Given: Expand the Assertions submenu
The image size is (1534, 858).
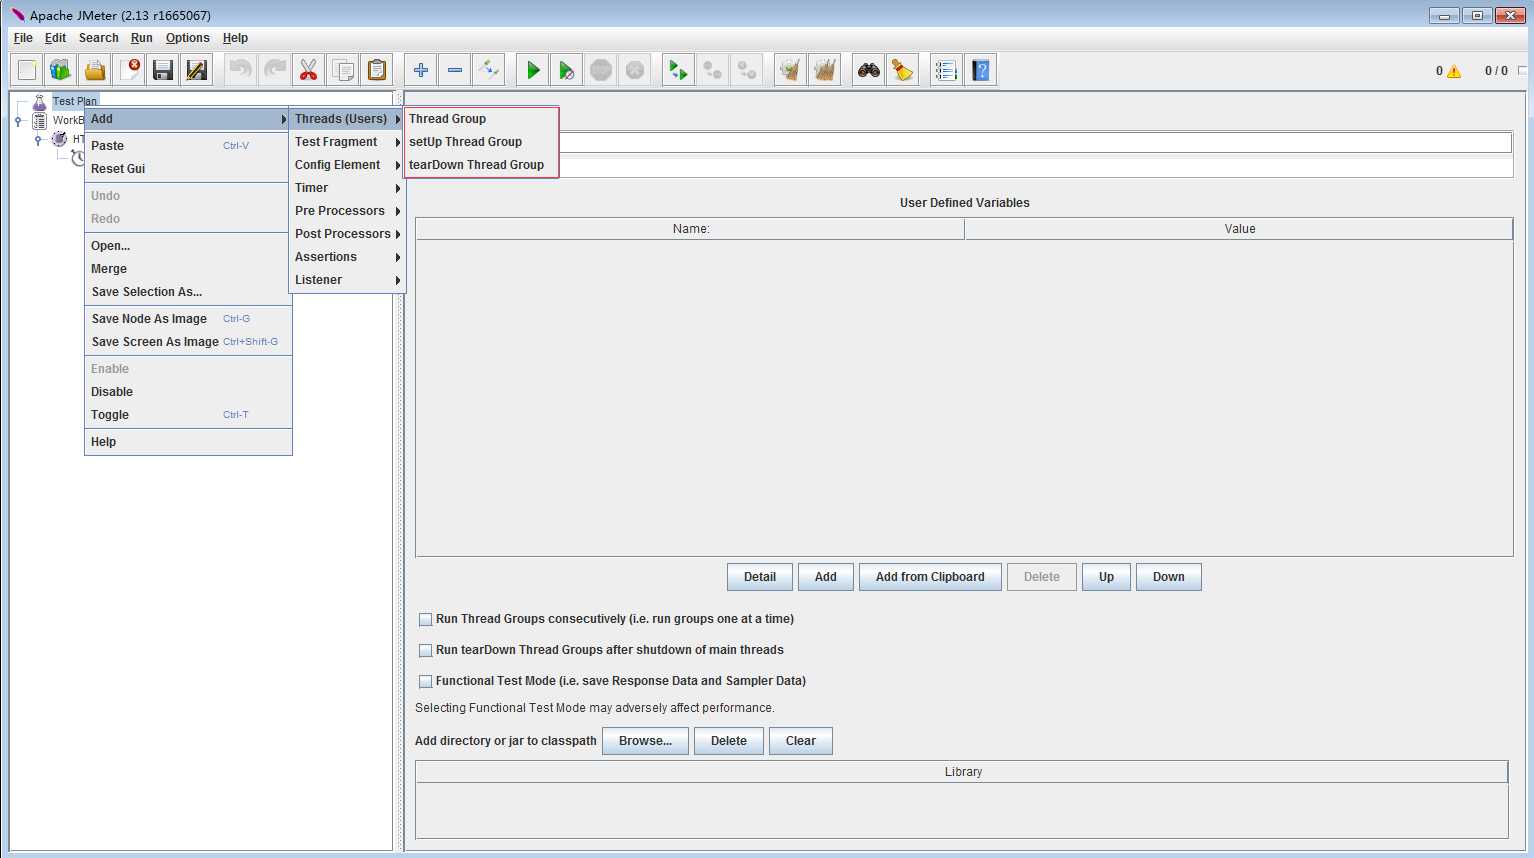Looking at the screenshot, I should (347, 257).
